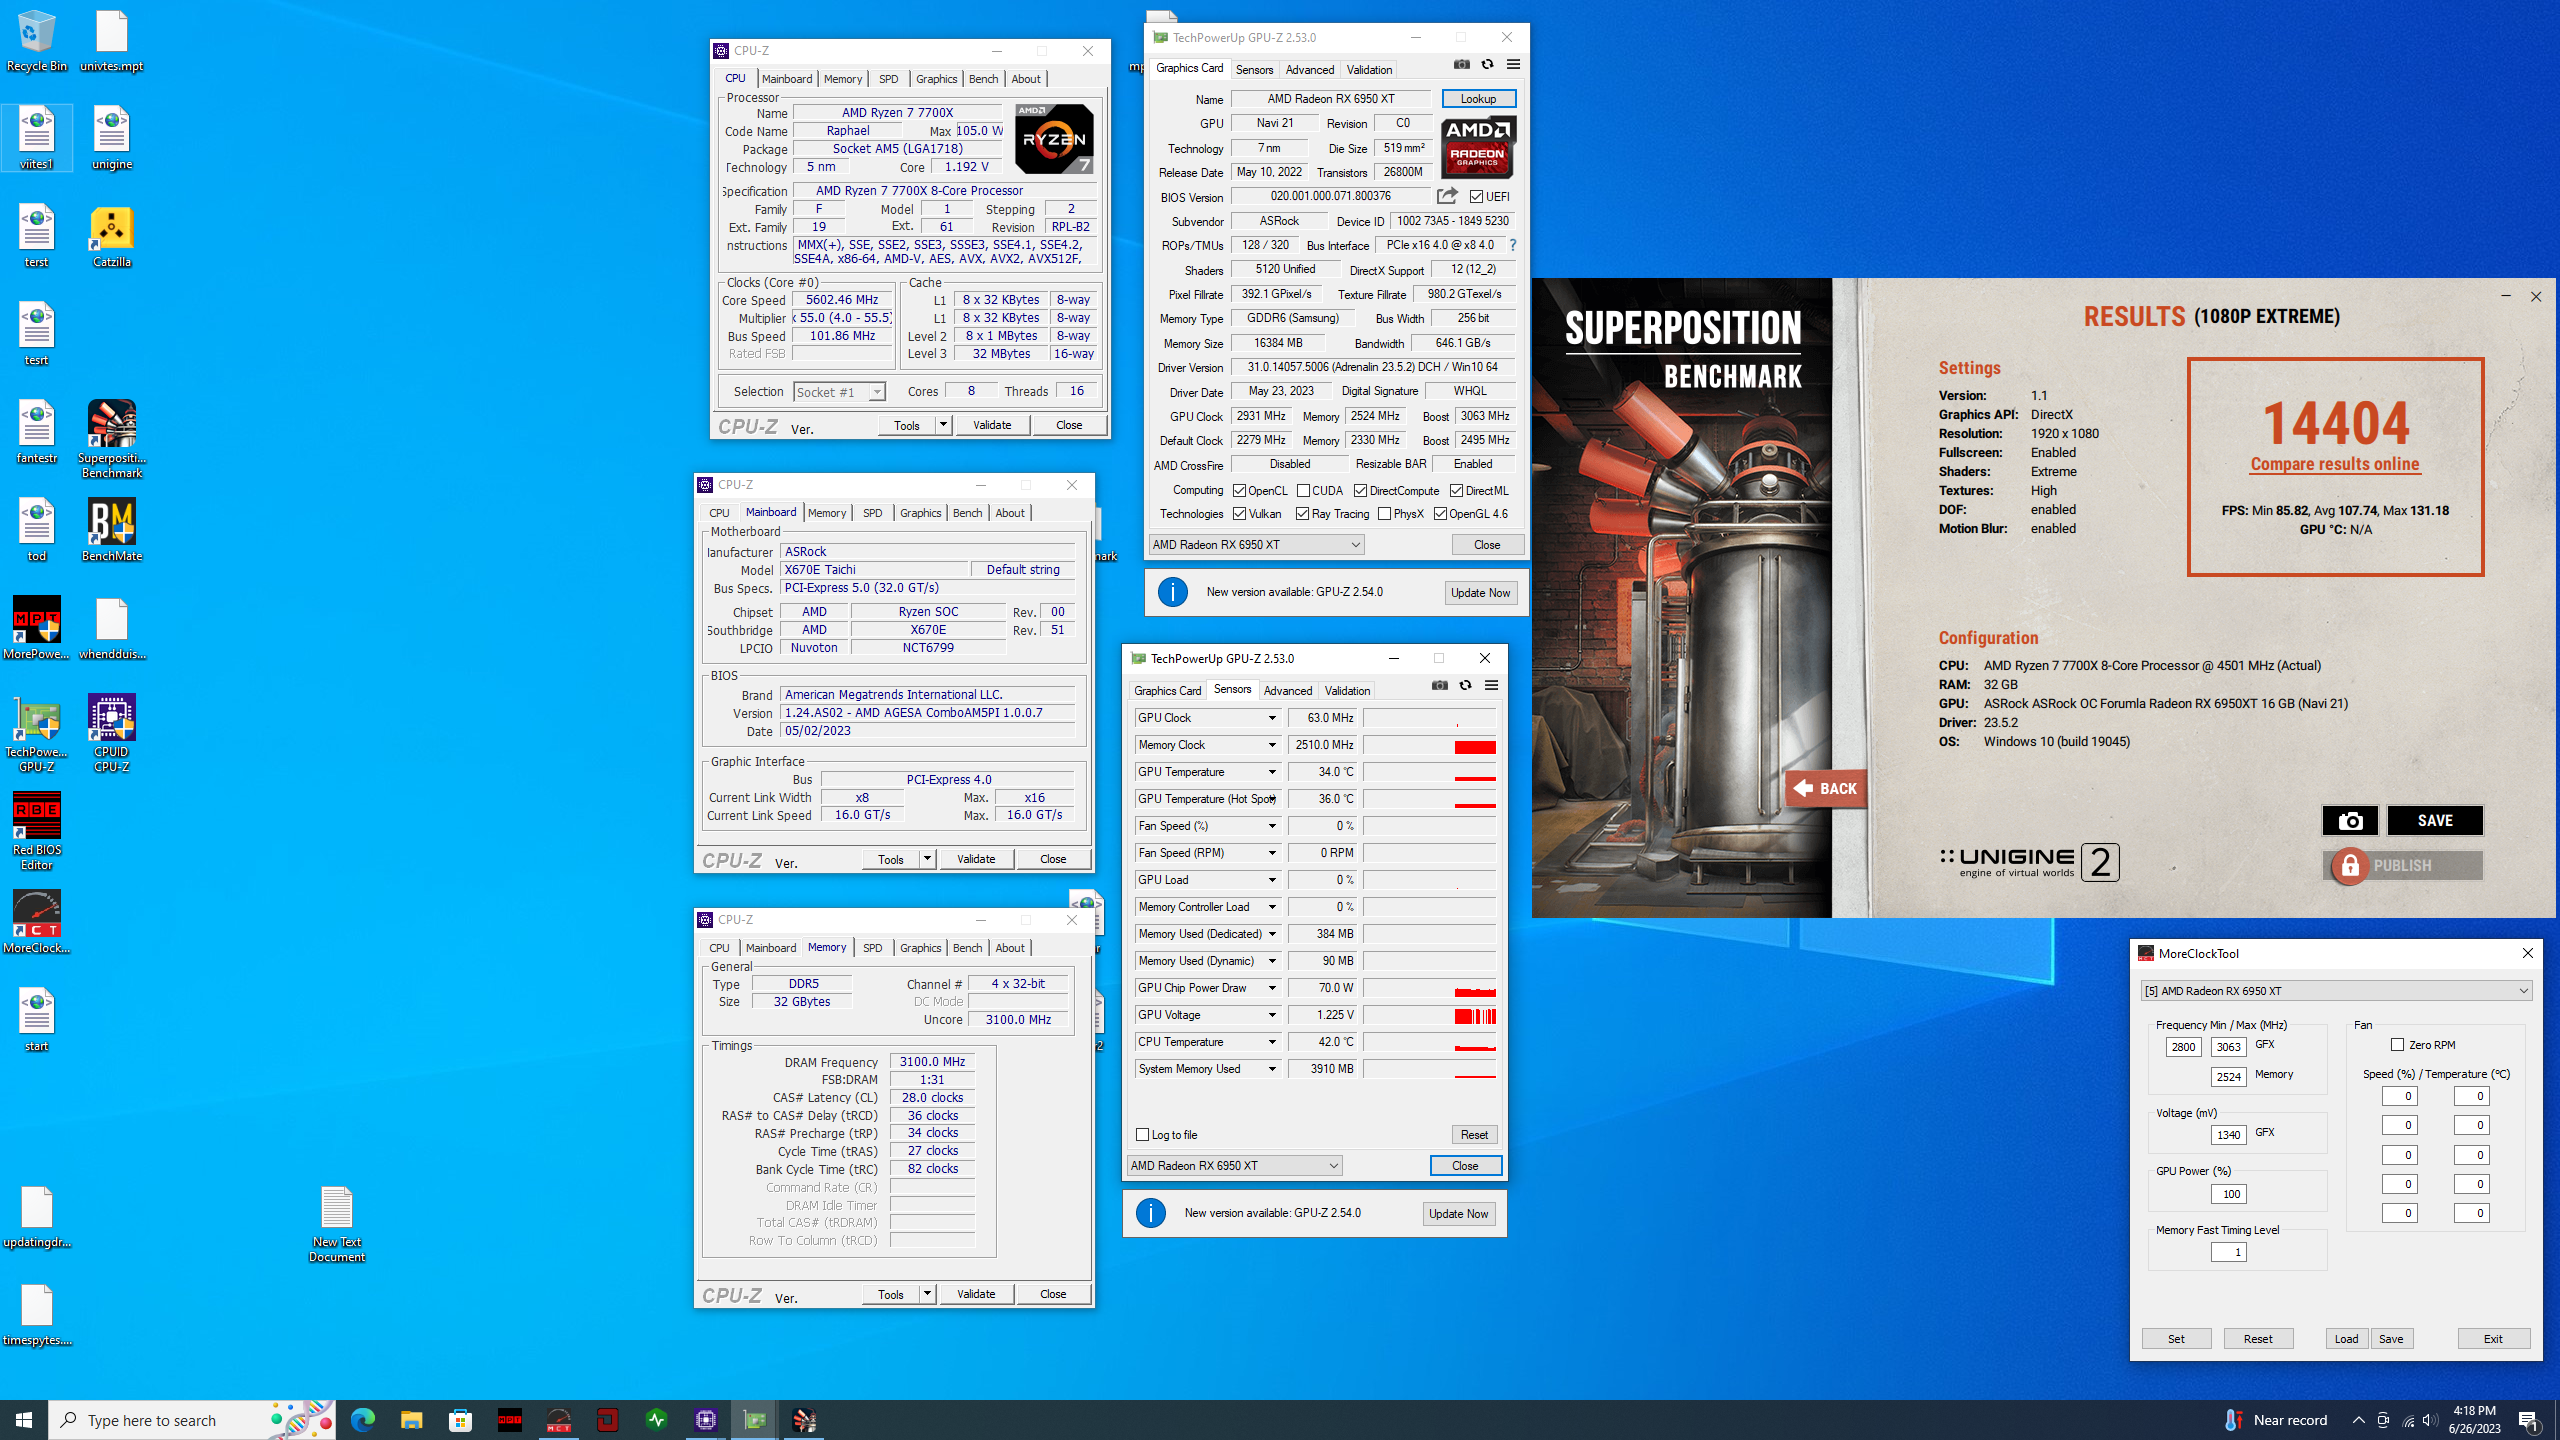Open Microsoft Edge from the taskbar
The height and width of the screenshot is (1440, 2560).
pos(362,1420)
